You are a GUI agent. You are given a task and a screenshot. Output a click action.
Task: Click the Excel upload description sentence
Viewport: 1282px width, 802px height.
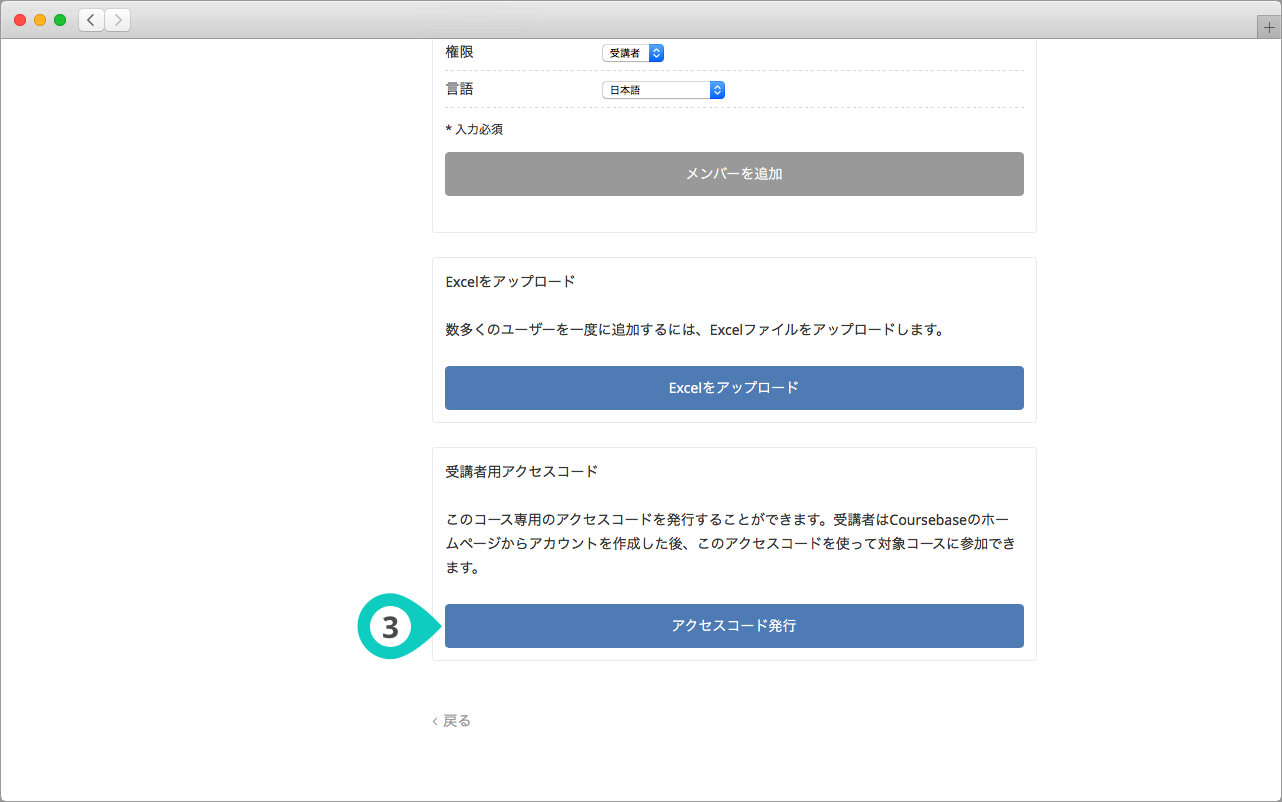[694, 330]
